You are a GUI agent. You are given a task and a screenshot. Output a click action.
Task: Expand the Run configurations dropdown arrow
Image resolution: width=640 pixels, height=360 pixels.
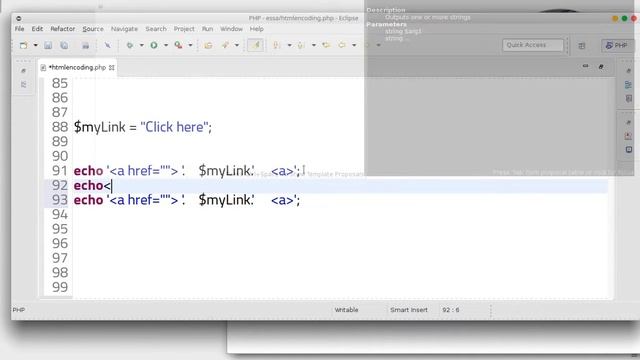pyautogui.click(x=166, y=45)
